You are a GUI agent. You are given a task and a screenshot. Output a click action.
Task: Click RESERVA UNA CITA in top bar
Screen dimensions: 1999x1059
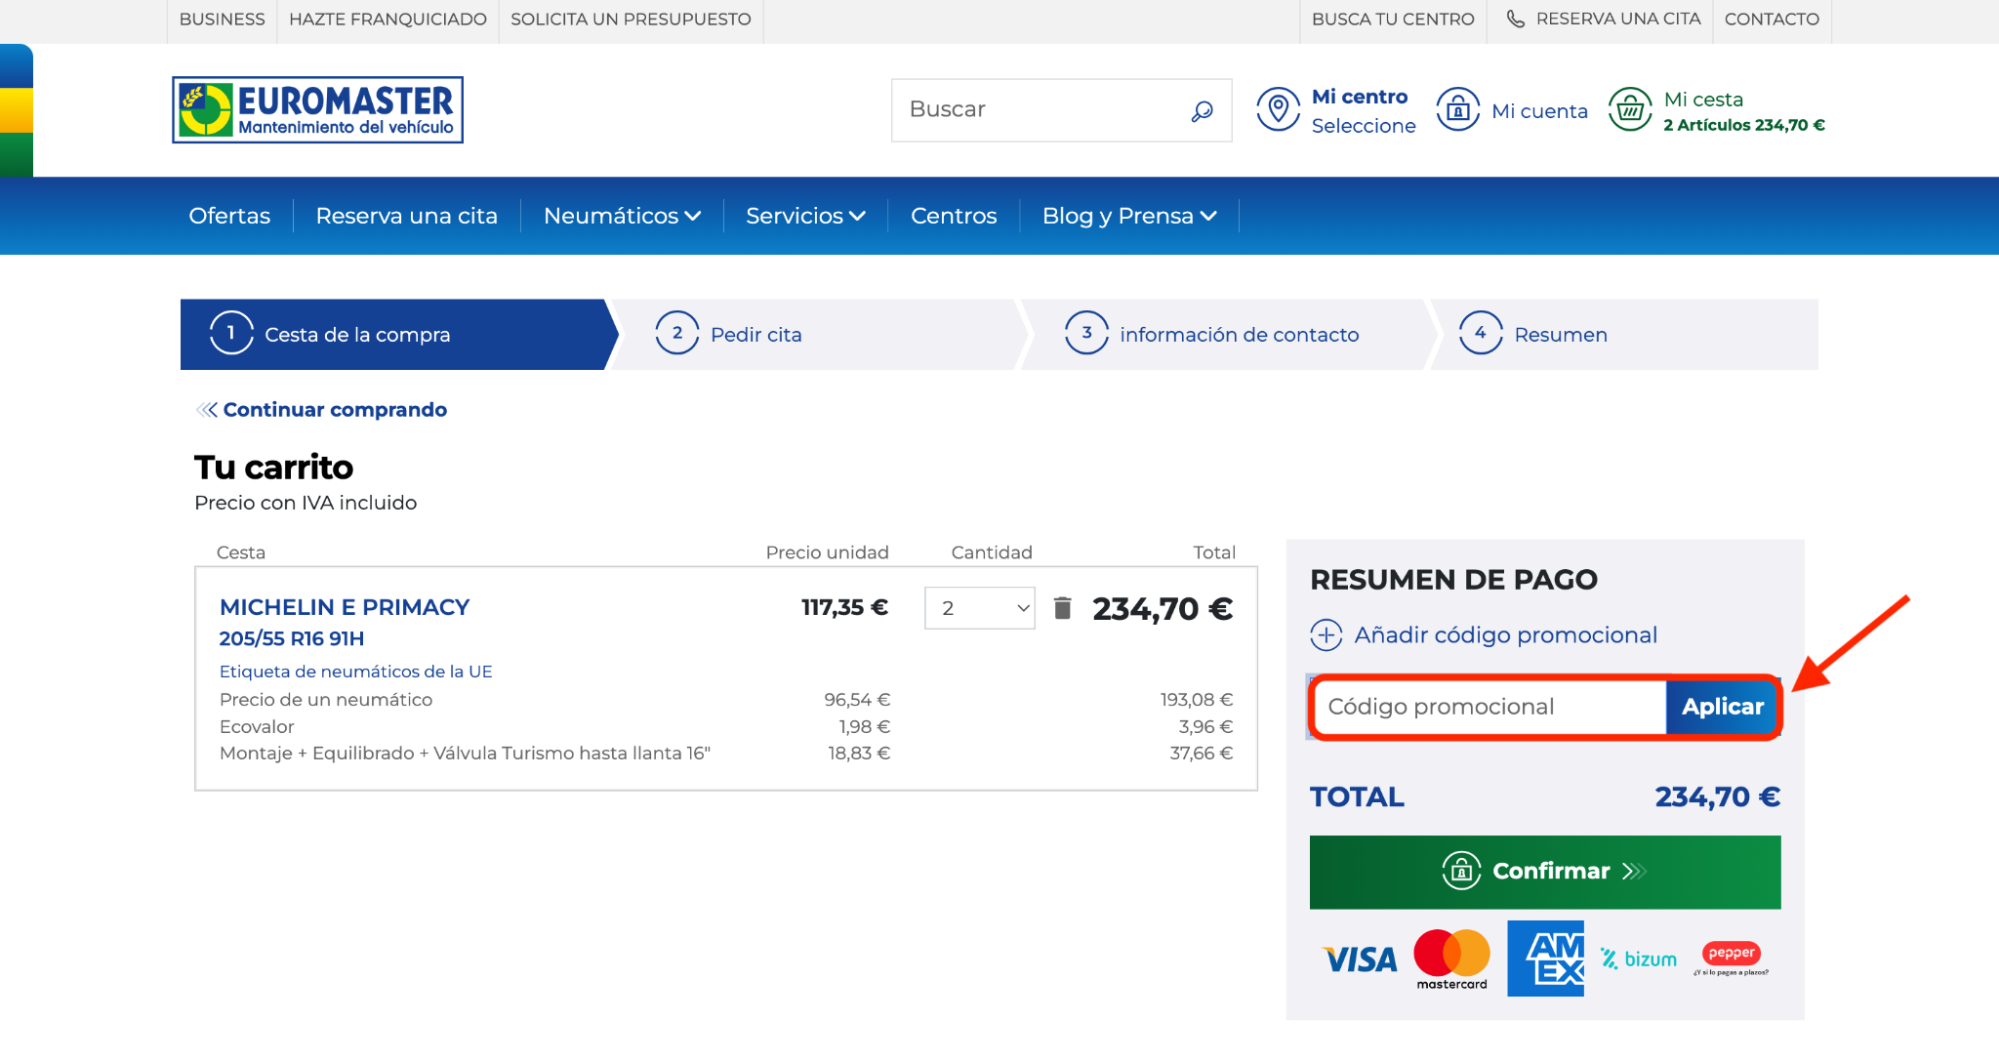click(x=1618, y=19)
